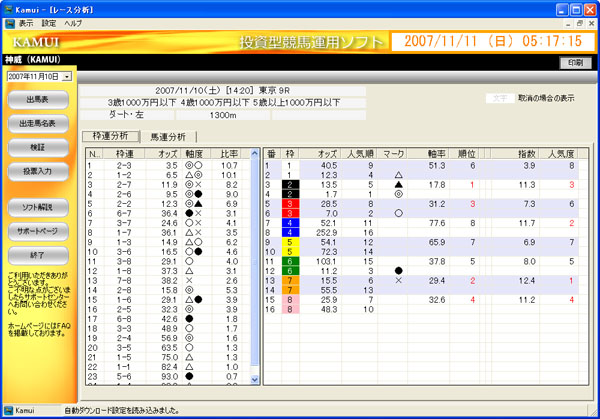600x419 pixels.
Task: Sort by the オッズ column header in horse table
Action: [327, 153]
